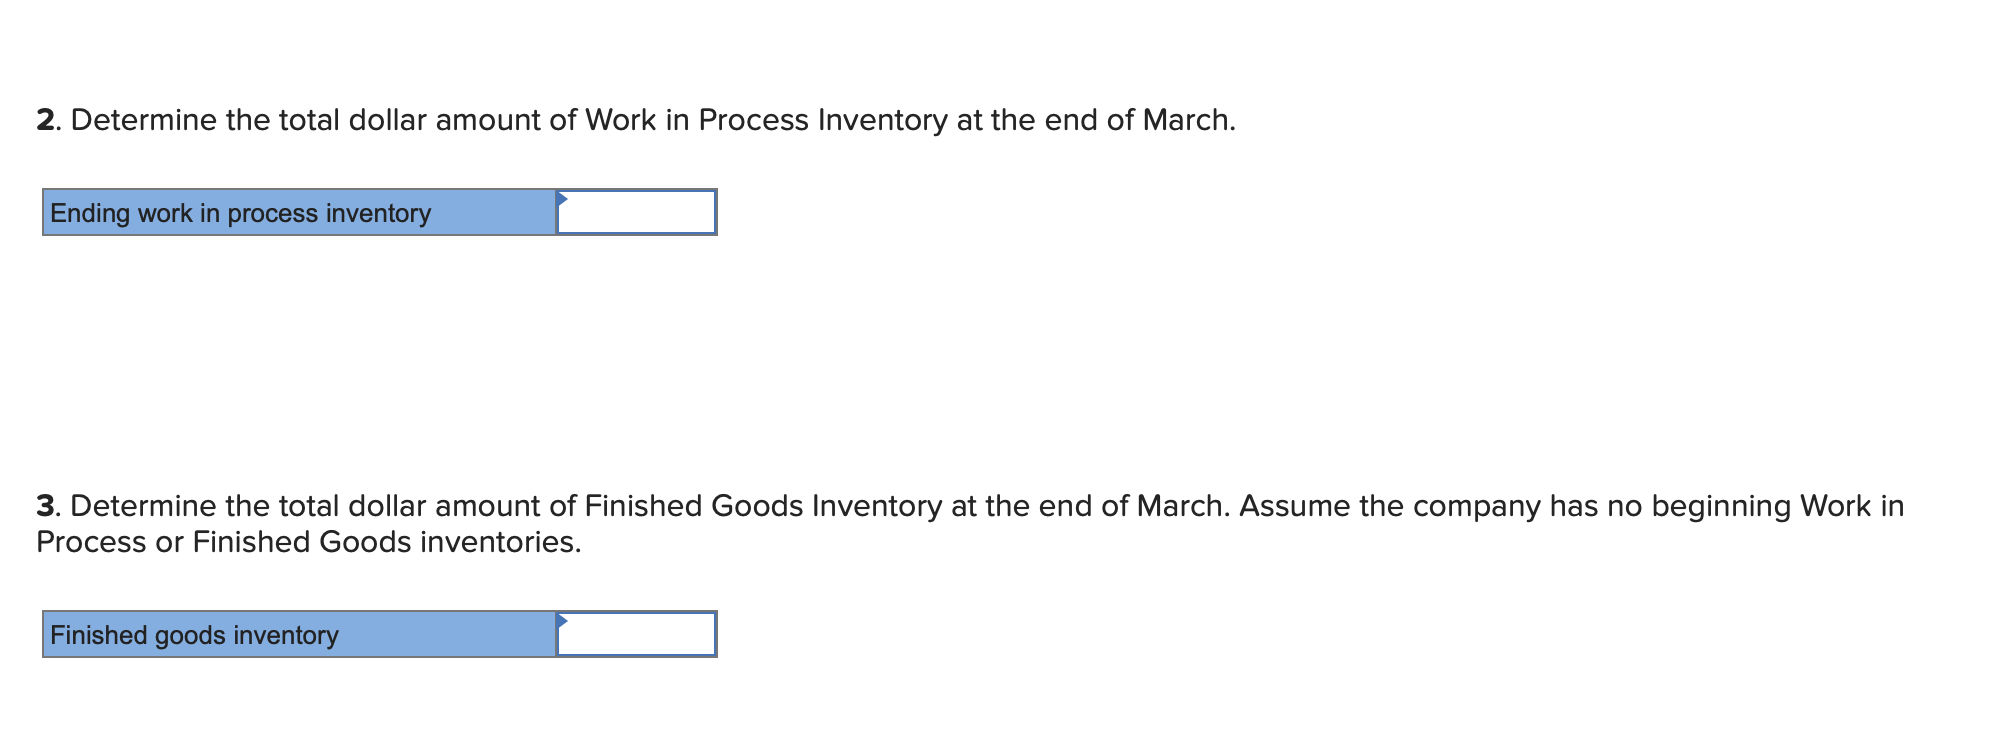Click 'Work in Process Inventory' in question 2
This screenshot has height=736, width=2006.
pos(765,121)
